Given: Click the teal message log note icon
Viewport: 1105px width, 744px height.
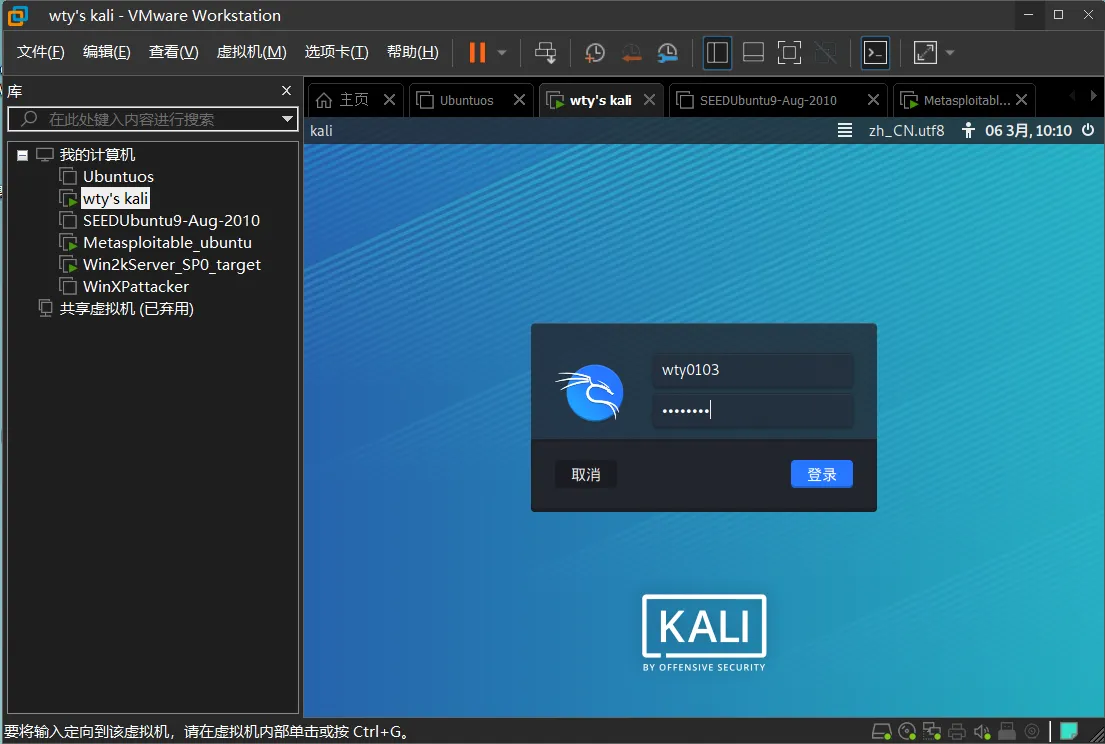Looking at the screenshot, I should 1069,731.
